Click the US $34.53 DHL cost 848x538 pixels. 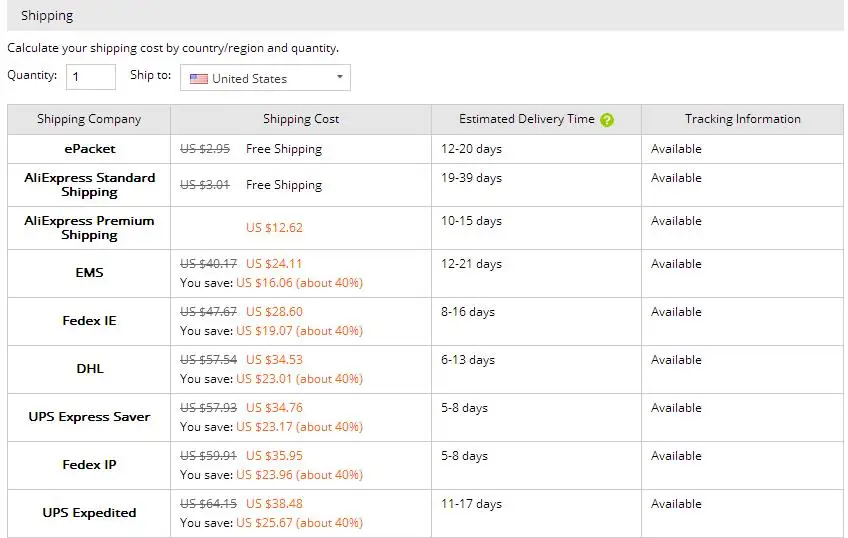(x=274, y=360)
